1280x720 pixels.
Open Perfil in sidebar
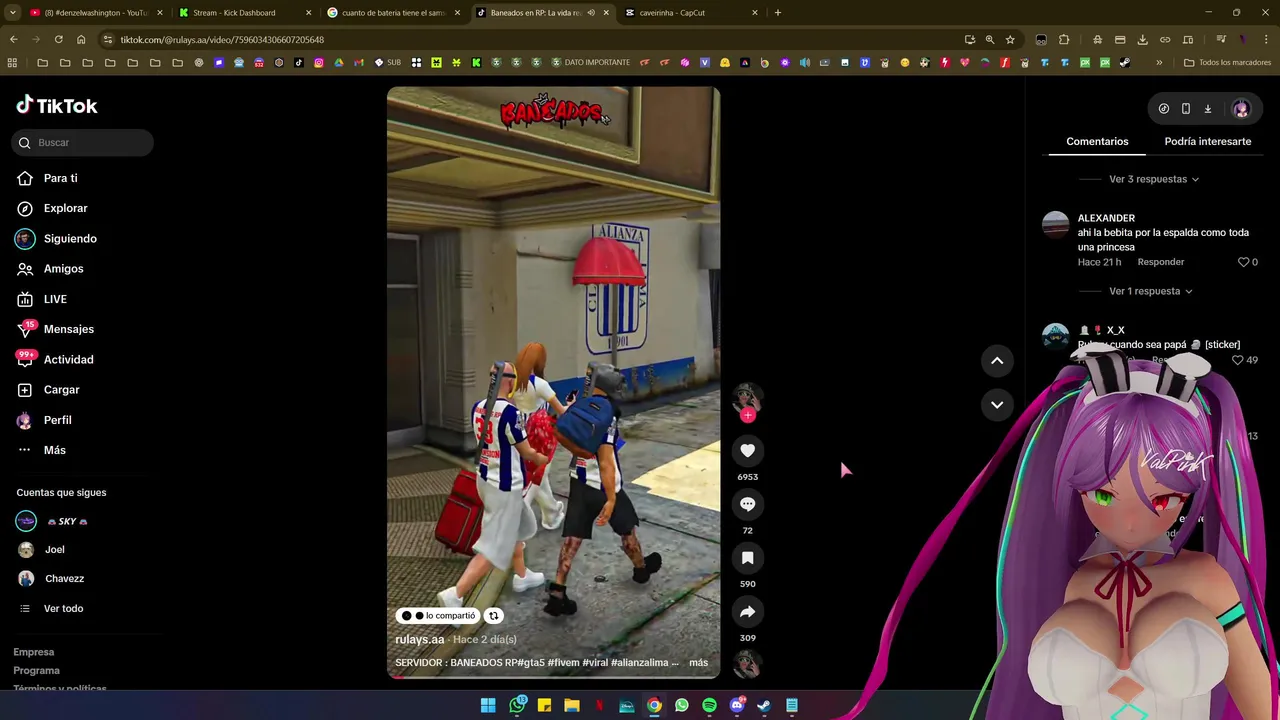[x=57, y=420]
